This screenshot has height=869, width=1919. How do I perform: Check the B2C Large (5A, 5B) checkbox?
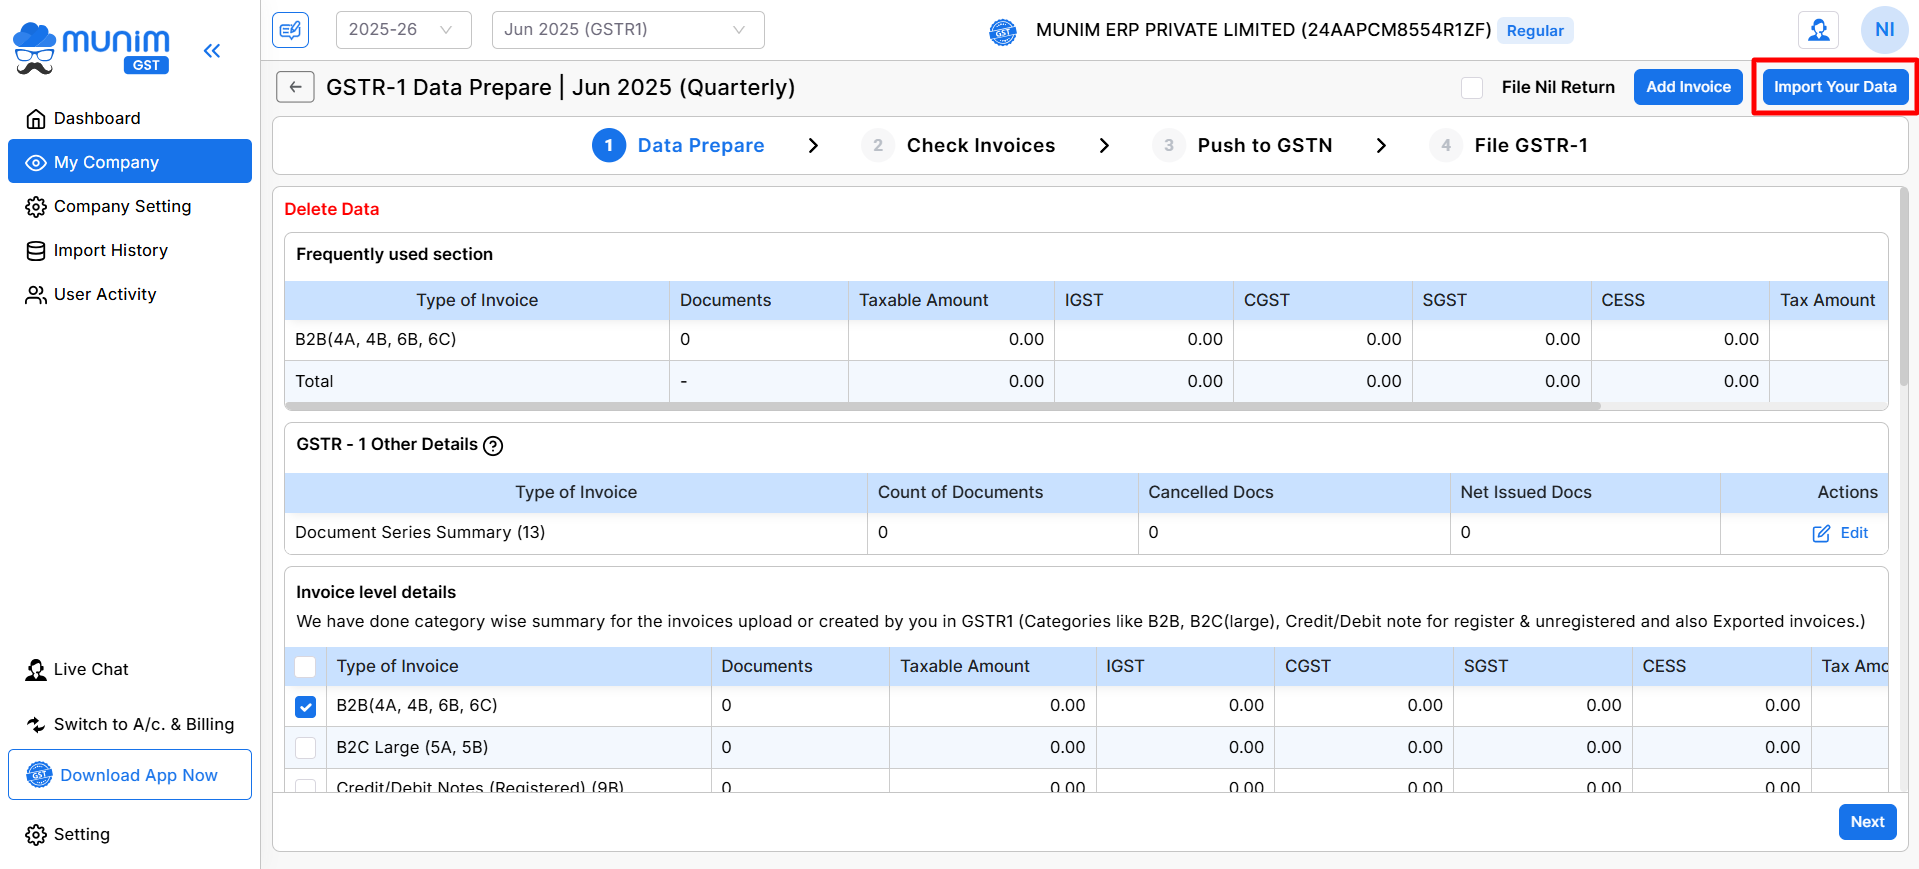coord(306,748)
